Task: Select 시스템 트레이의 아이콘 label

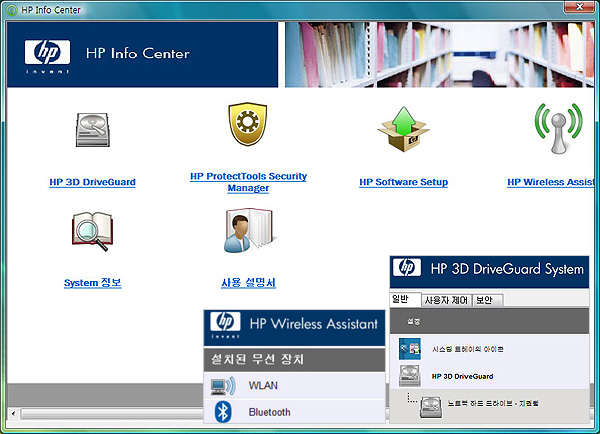Action: pos(468,349)
